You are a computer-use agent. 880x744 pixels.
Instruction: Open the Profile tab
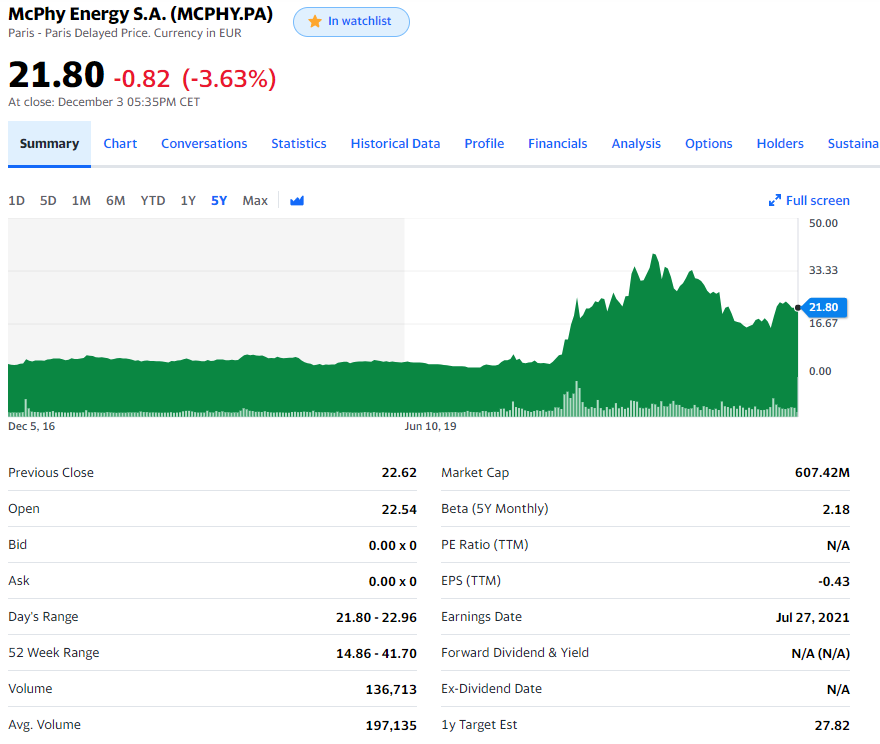(484, 144)
